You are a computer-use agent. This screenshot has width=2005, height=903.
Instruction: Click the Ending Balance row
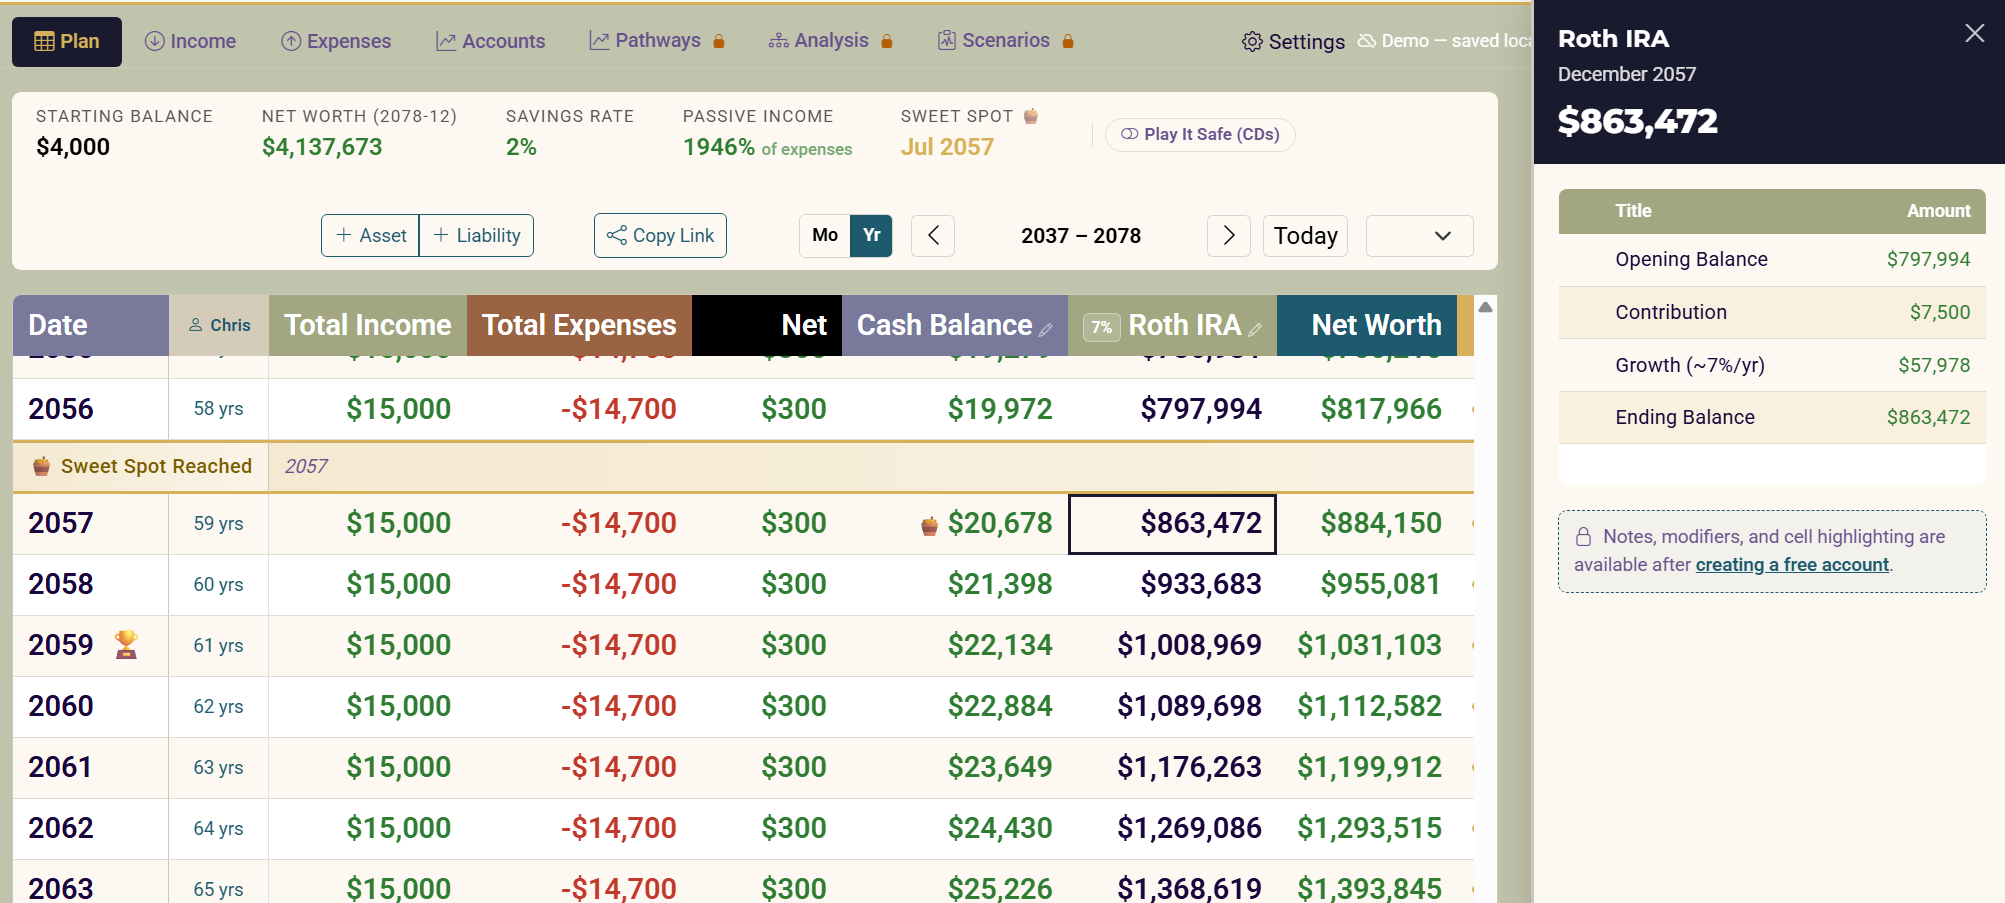click(1772, 418)
